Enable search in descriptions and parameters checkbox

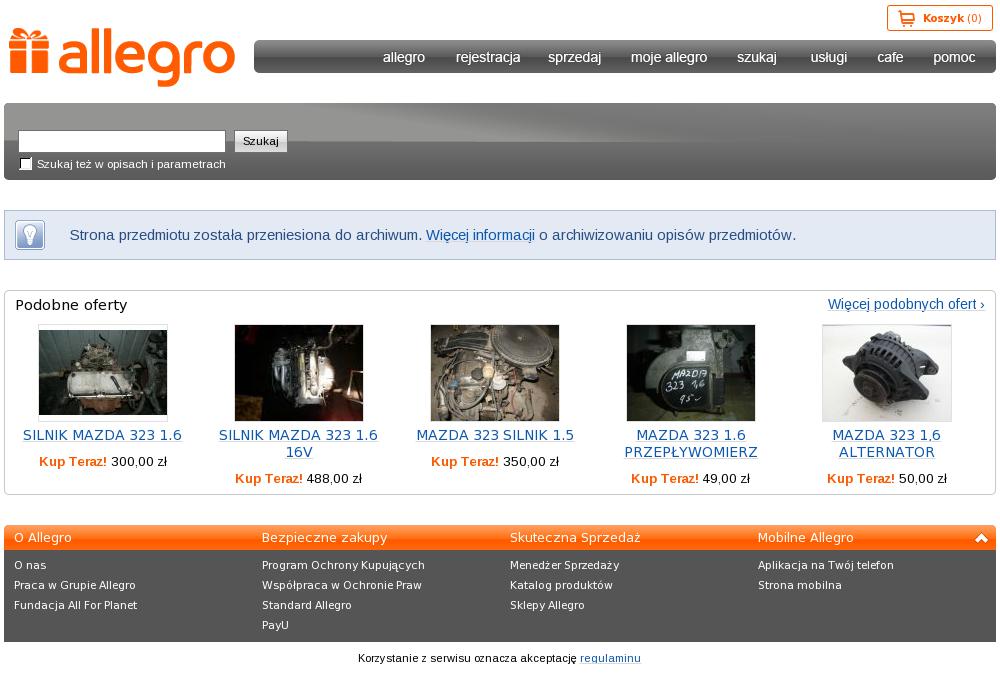coord(26,164)
